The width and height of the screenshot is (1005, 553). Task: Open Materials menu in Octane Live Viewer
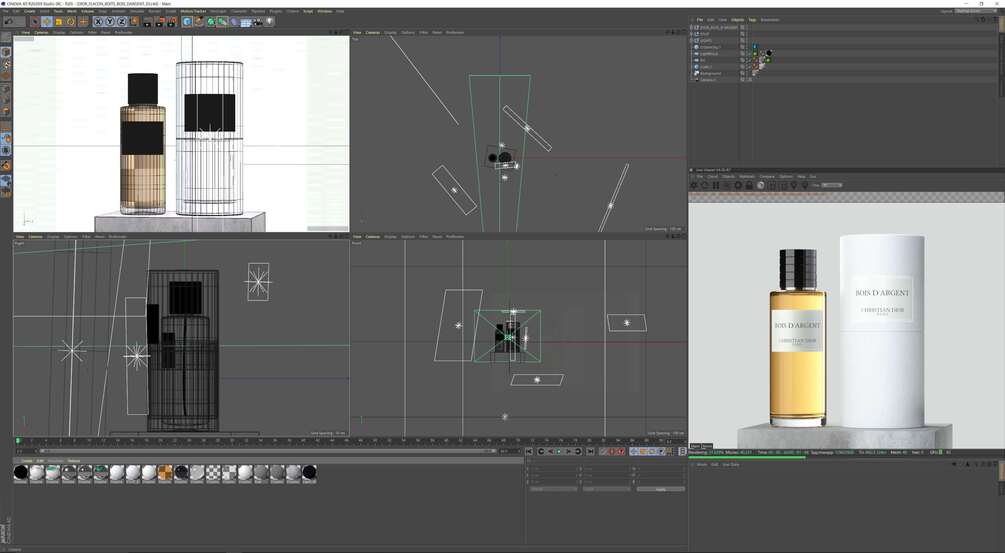747,176
